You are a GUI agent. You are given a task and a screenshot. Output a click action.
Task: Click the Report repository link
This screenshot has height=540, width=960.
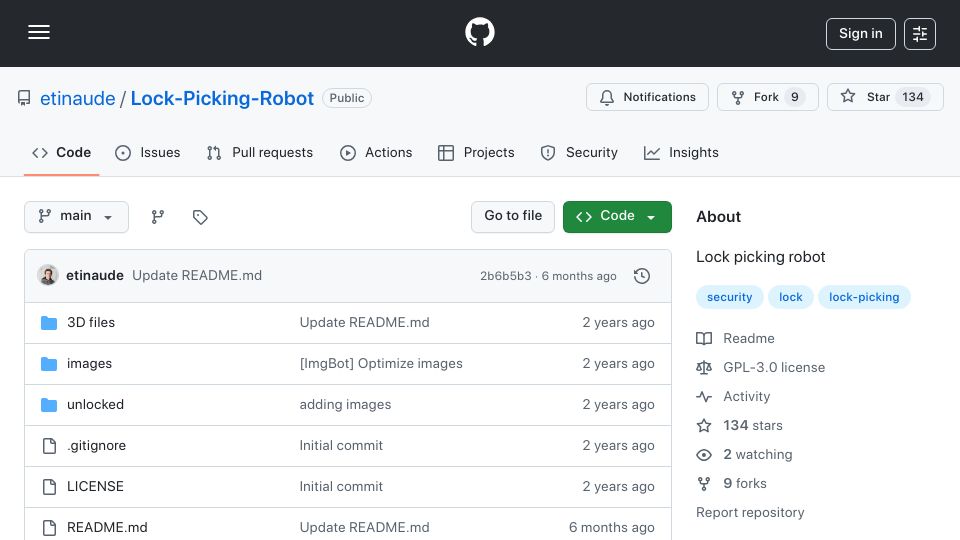click(x=750, y=512)
